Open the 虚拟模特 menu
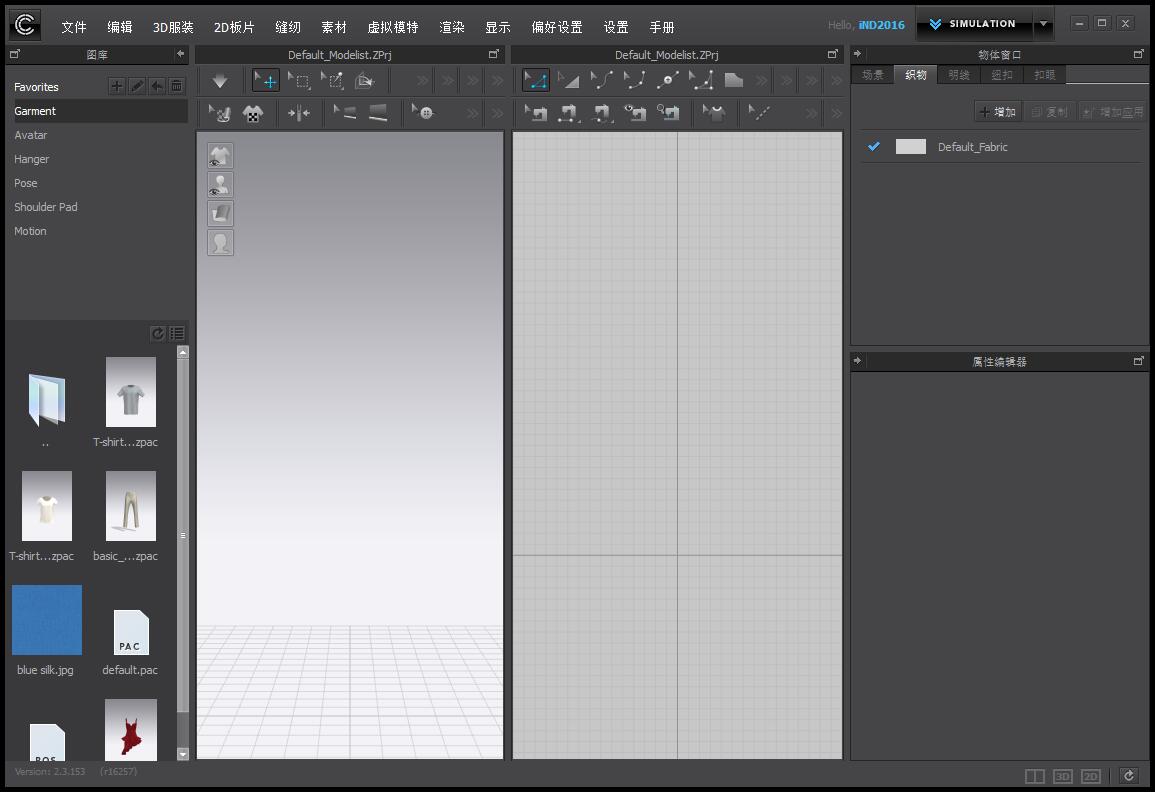The height and width of the screenshot is (792, 1155). [x=393, y=27]
